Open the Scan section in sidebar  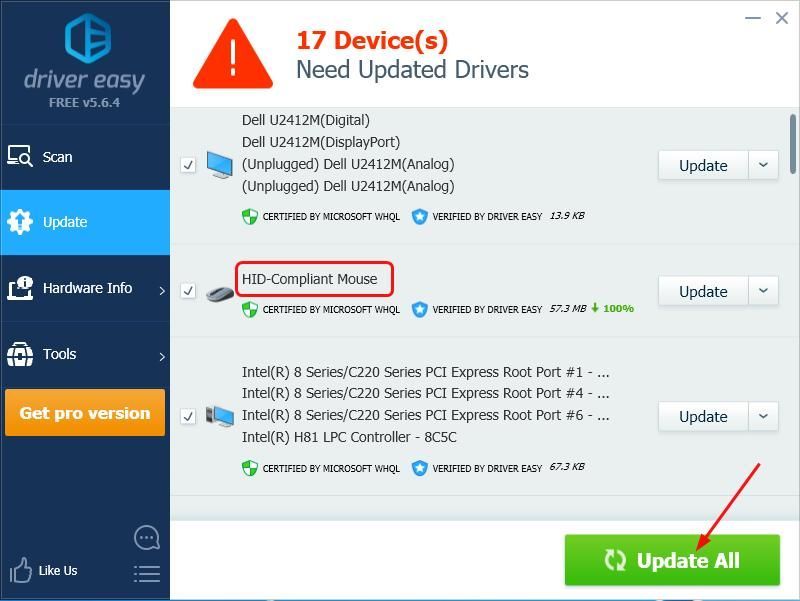(57, 157)
